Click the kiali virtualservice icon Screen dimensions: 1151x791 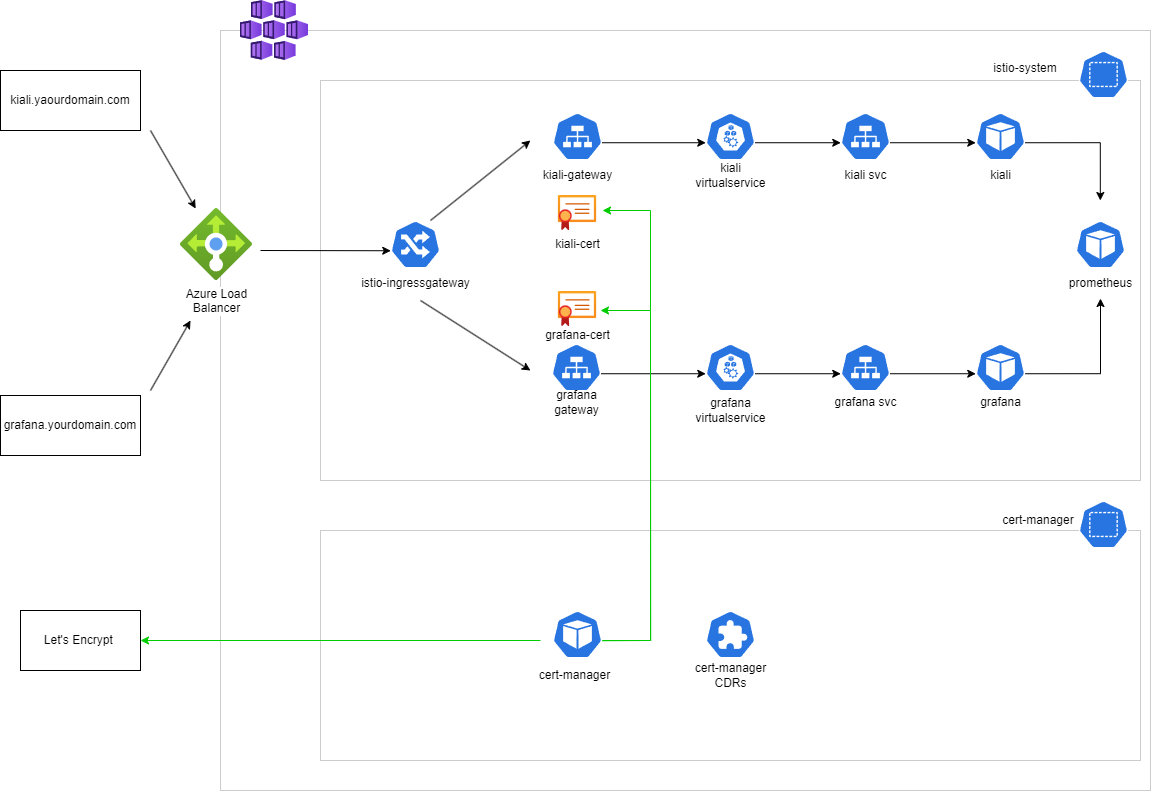pos(730,136)
